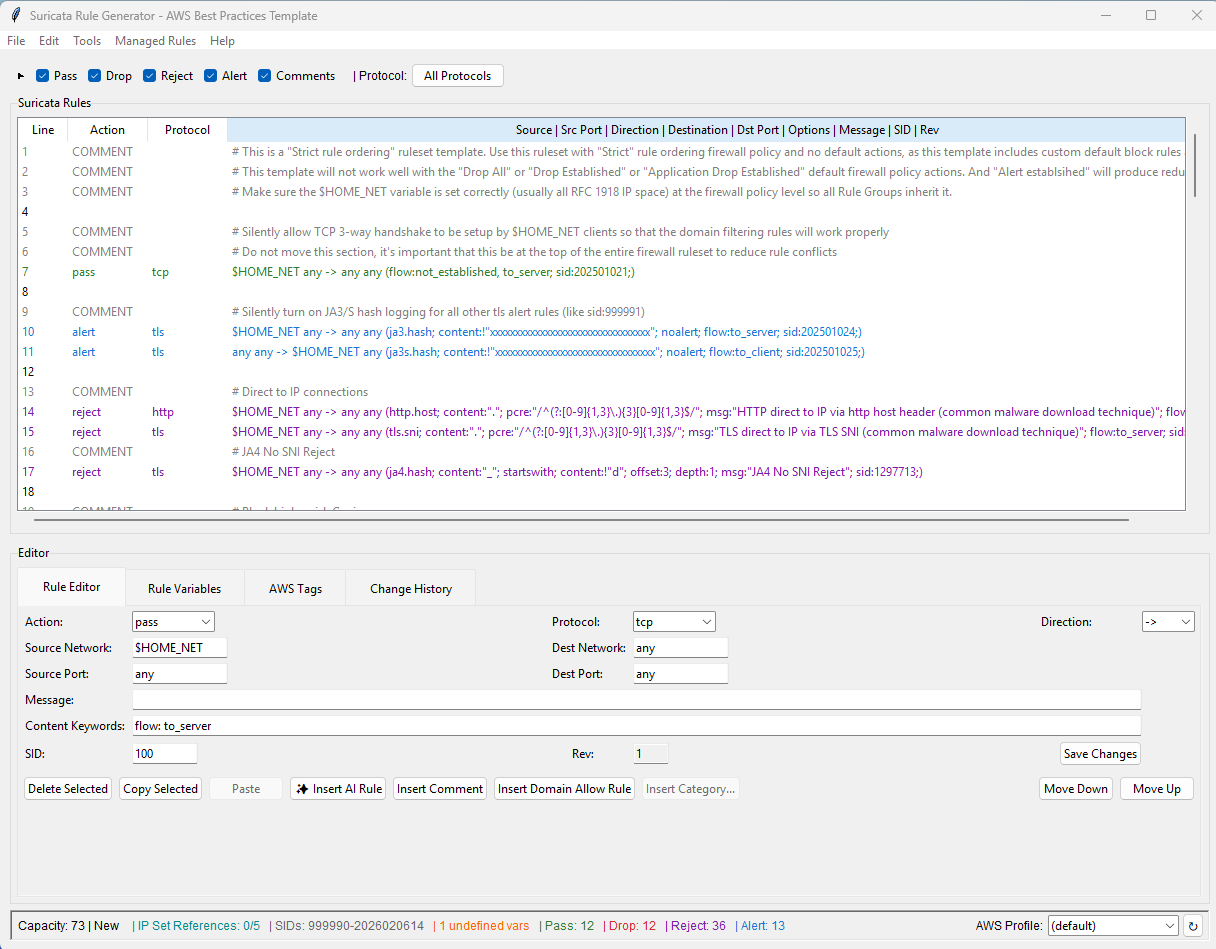Select line 15 reject tls.sni rule

coord(601,432)
